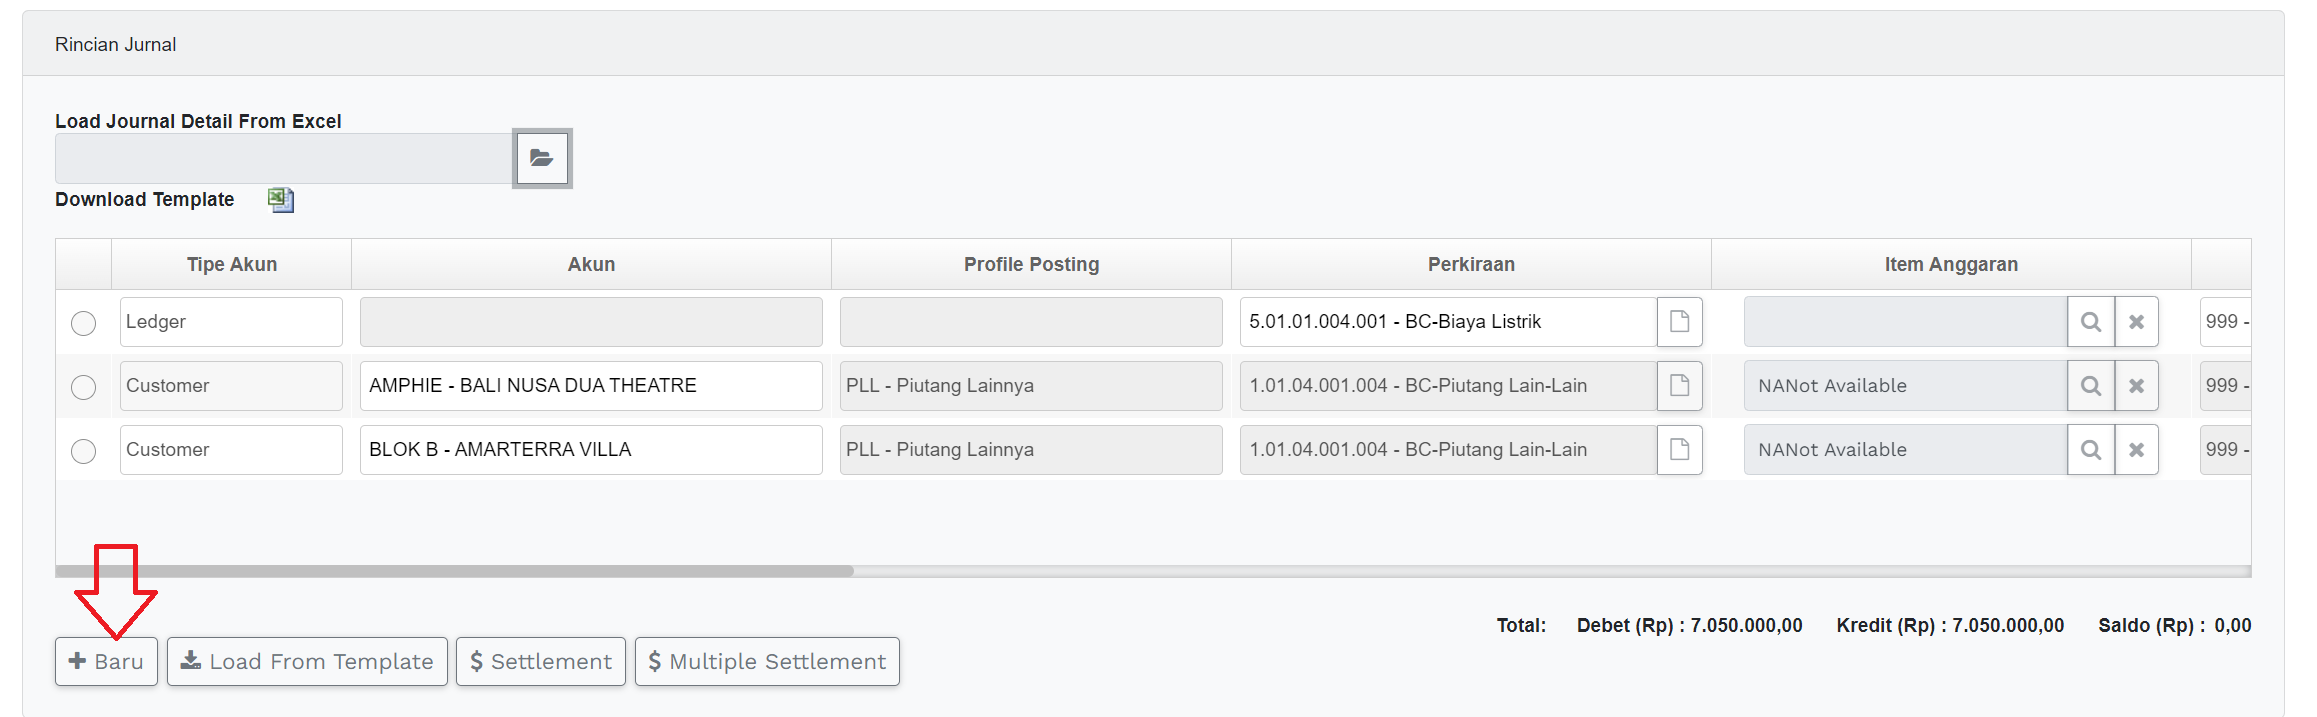Clear Item Anggaran for BLOK B row
This screenshot has width=2317, height=717.
coord(2136,450)
